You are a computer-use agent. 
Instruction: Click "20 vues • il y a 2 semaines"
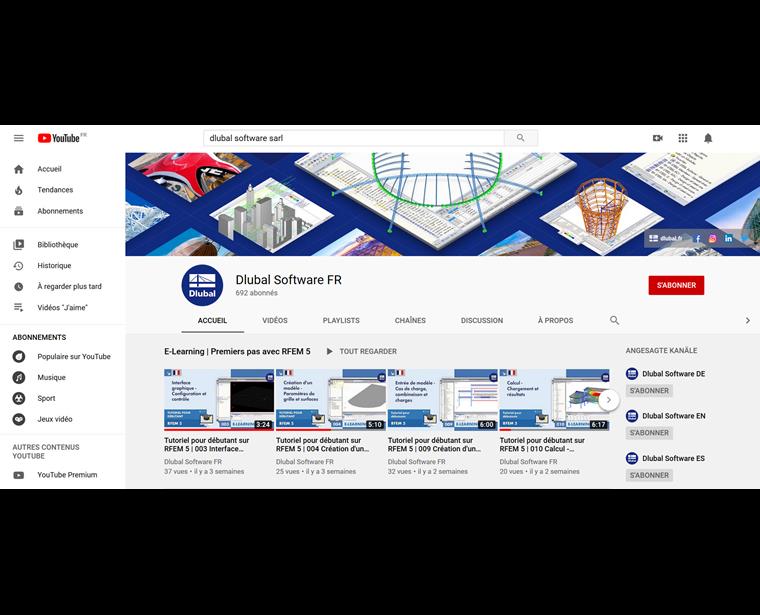tap(539, 472)
